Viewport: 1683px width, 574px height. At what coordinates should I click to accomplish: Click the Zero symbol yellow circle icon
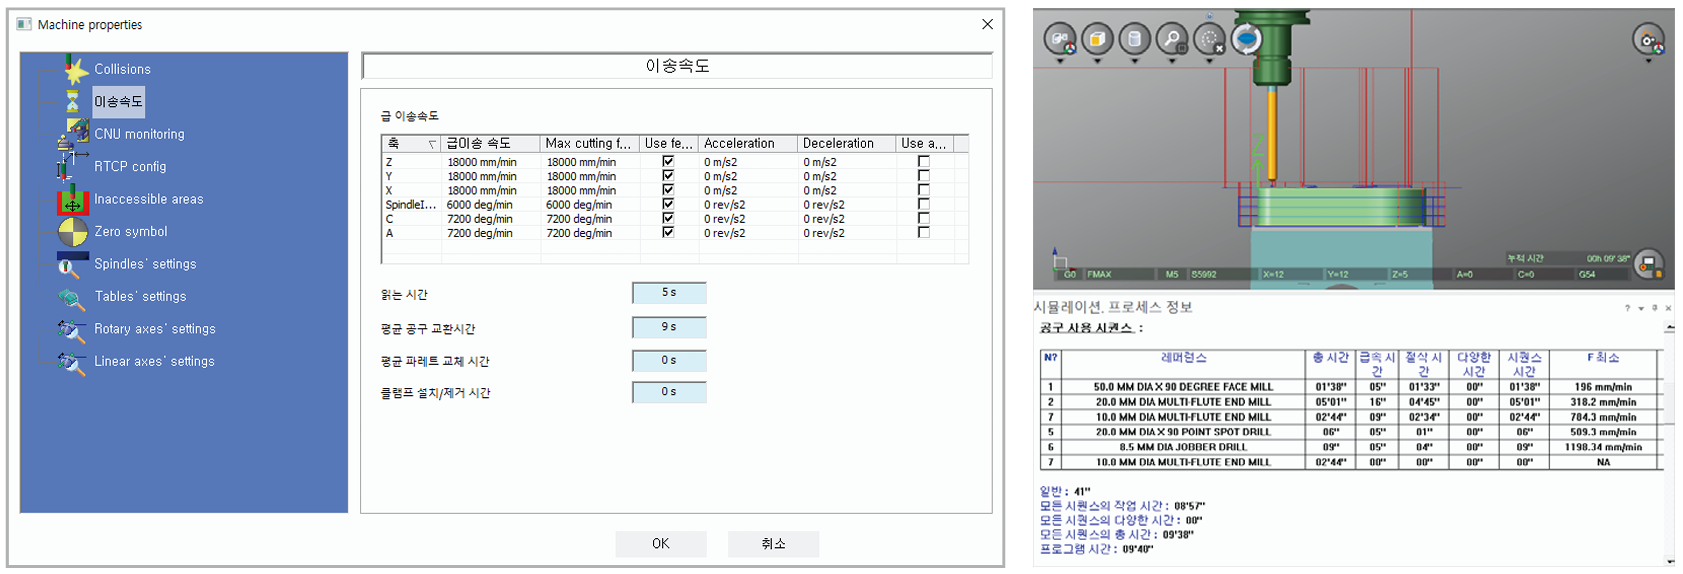72,231
